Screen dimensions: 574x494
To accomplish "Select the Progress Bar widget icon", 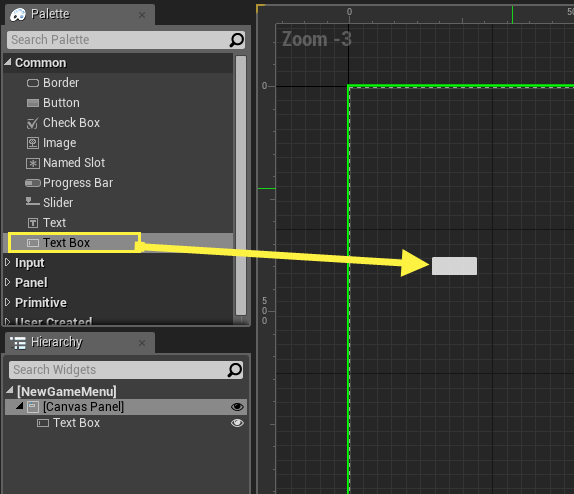I will tap(33, 183).
